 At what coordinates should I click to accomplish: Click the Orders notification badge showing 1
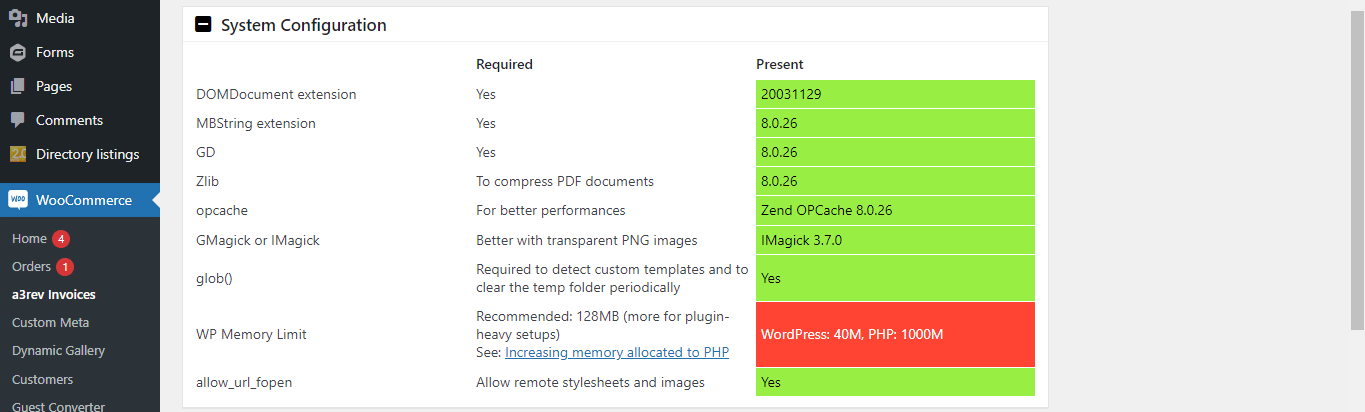point(65,267)
